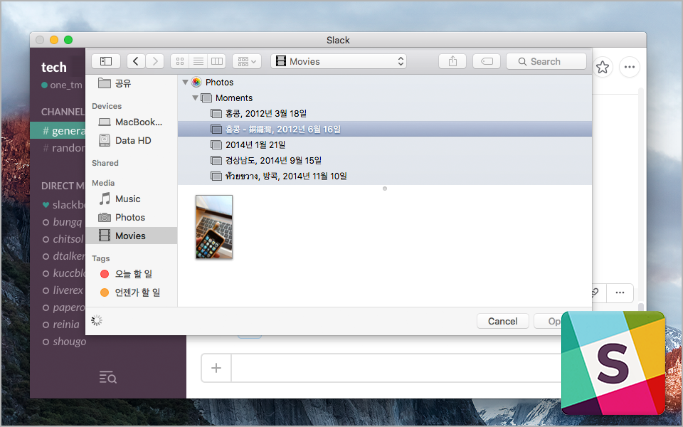Open the arrange items dropdown
The width and height of the screenshot is (683, 427).
point(247,61)
